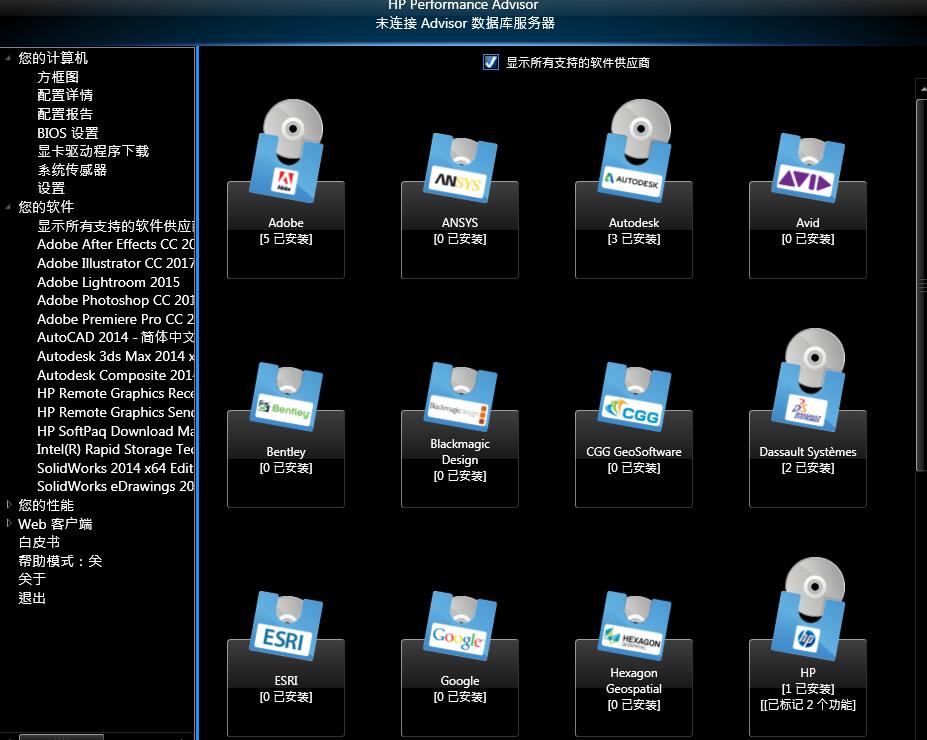The image size is (927, 740).
Task: Click the 已标记 2 个功能 text under HP
Action: [808, 705]
